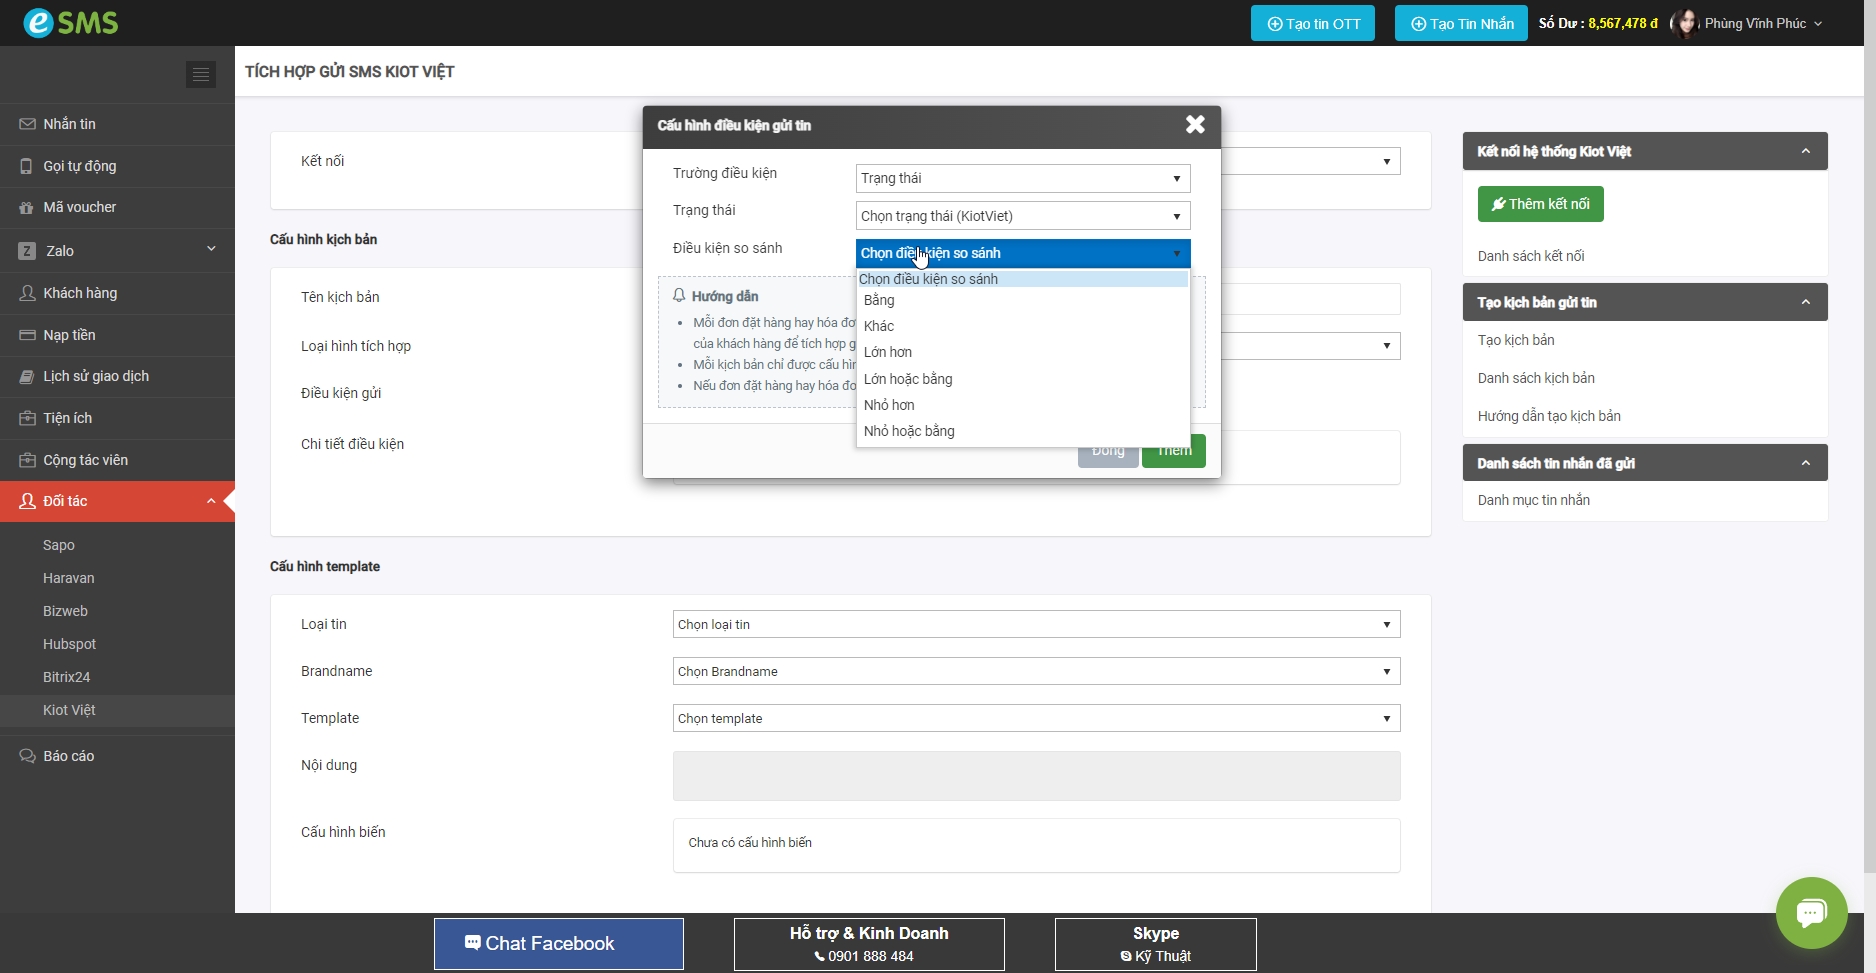Open the Chọn trạng thái (KiotViet) dropdown
Image resolution: width=1876 pixels, height=973 pixels.
[1022, 216]
